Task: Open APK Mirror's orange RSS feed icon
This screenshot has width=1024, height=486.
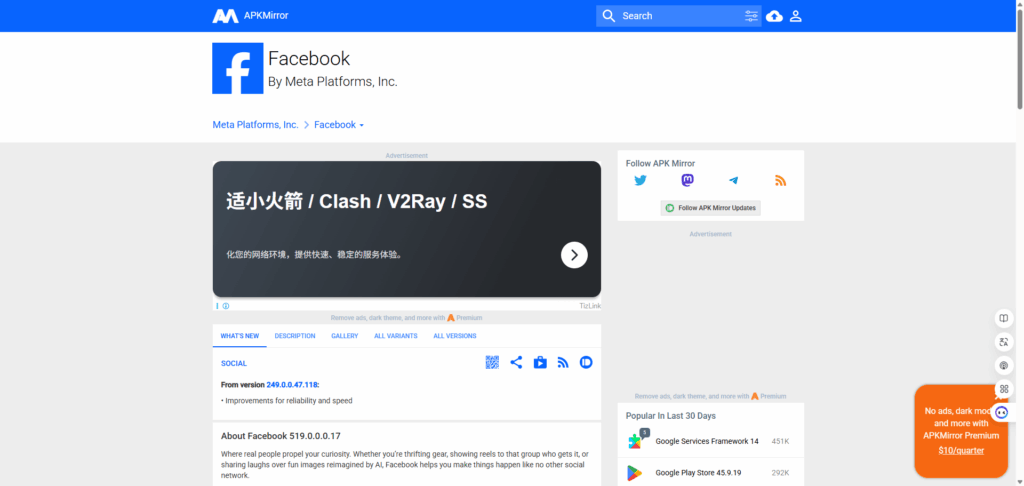Action: (780, 180)
